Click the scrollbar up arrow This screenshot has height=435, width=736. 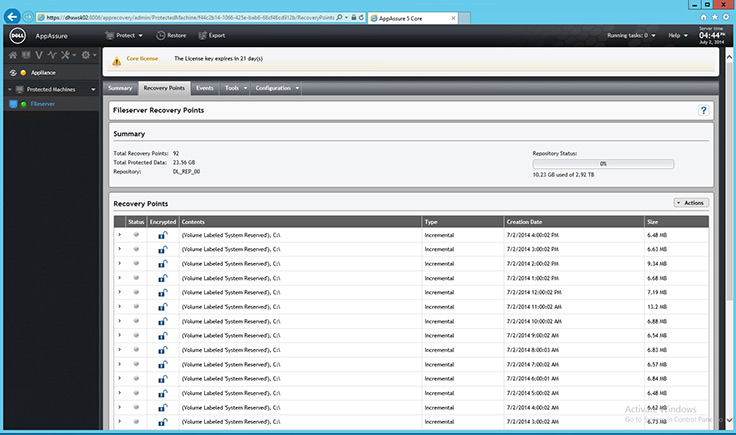(x=729, y=57)
